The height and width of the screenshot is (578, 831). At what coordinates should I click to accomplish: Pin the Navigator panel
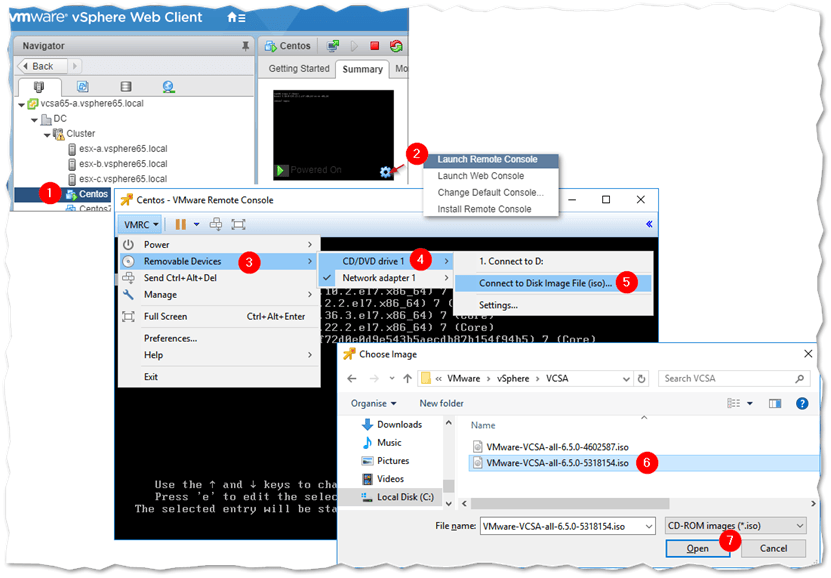click(245, 46)
